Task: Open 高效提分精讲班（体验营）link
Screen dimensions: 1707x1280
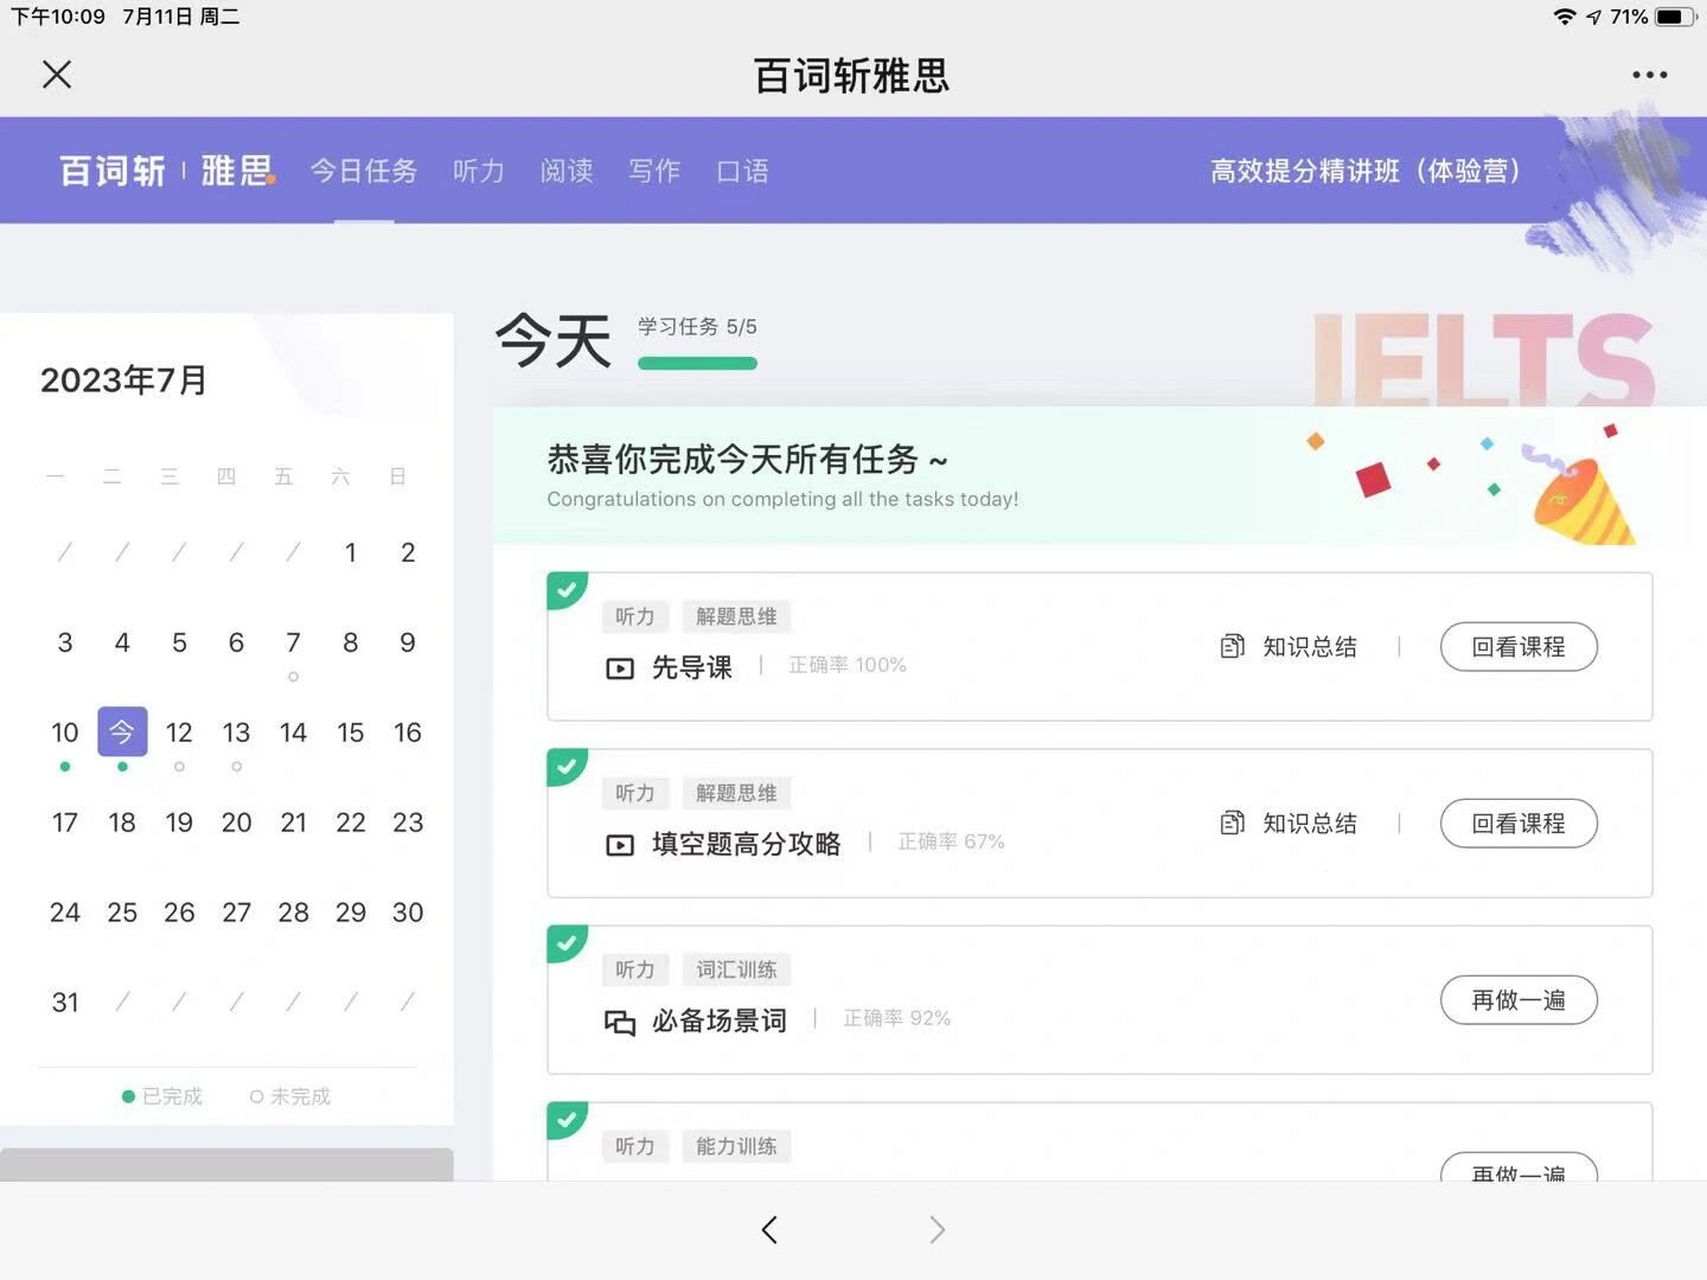Action: (1366, 171)
